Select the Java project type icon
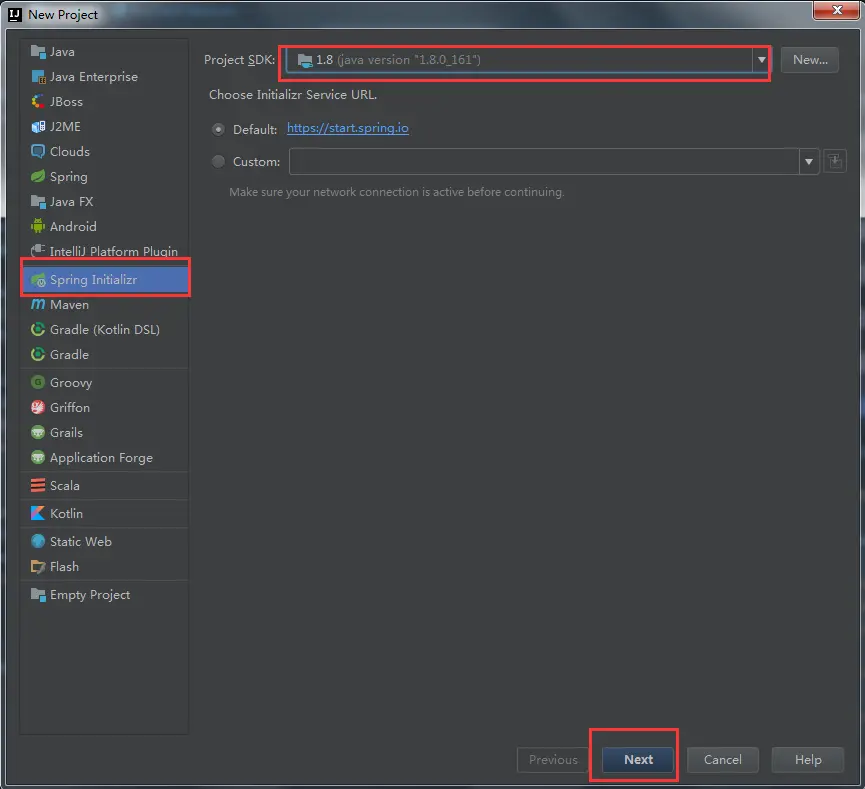Viewport: 865px width, 789px height. coord(38,52)
